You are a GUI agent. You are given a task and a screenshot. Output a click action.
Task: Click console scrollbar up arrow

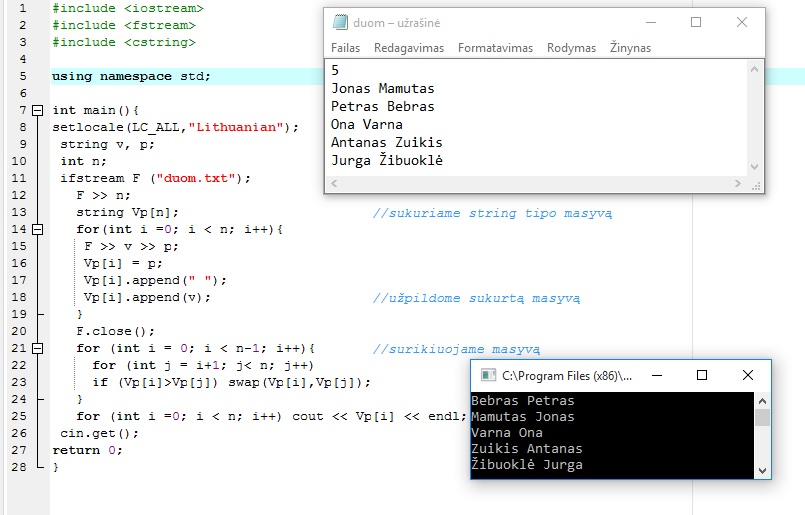tap(762, 401)
